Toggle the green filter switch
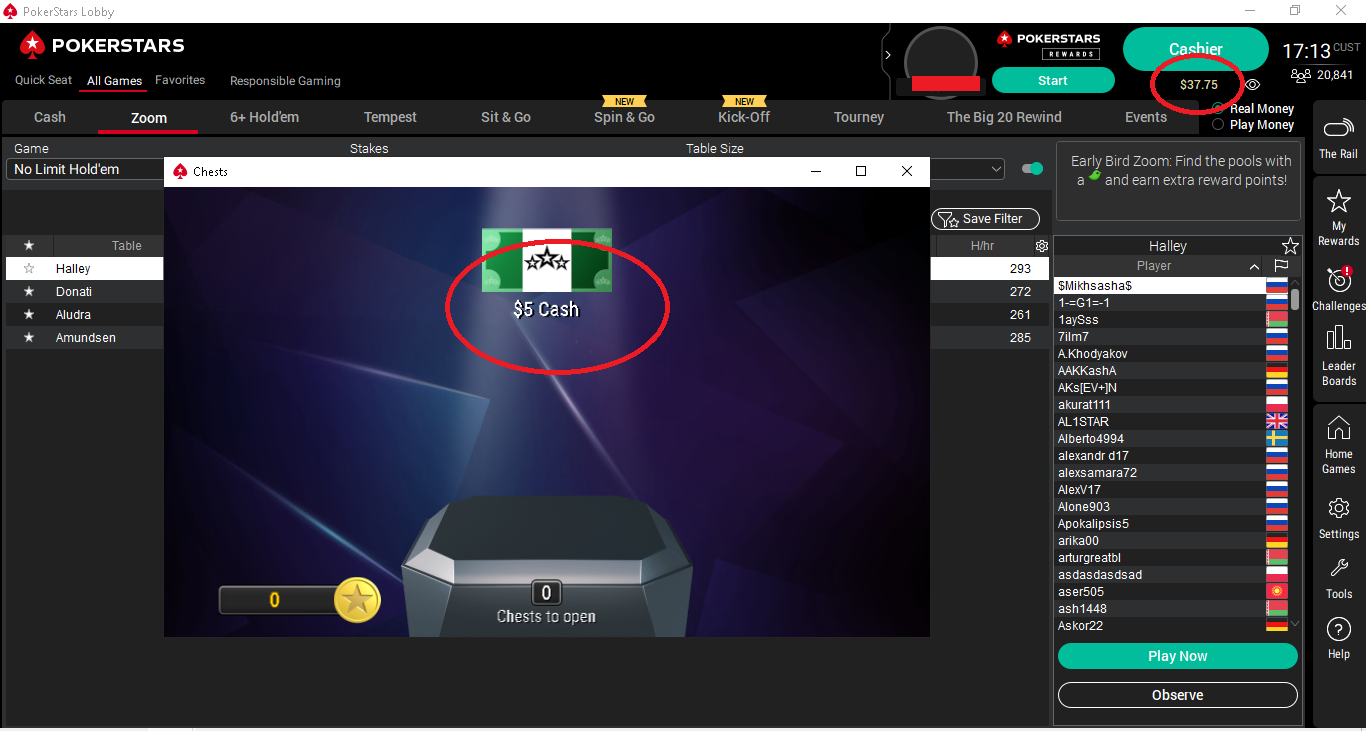 pyautogui.click(x=1032, y=169)
